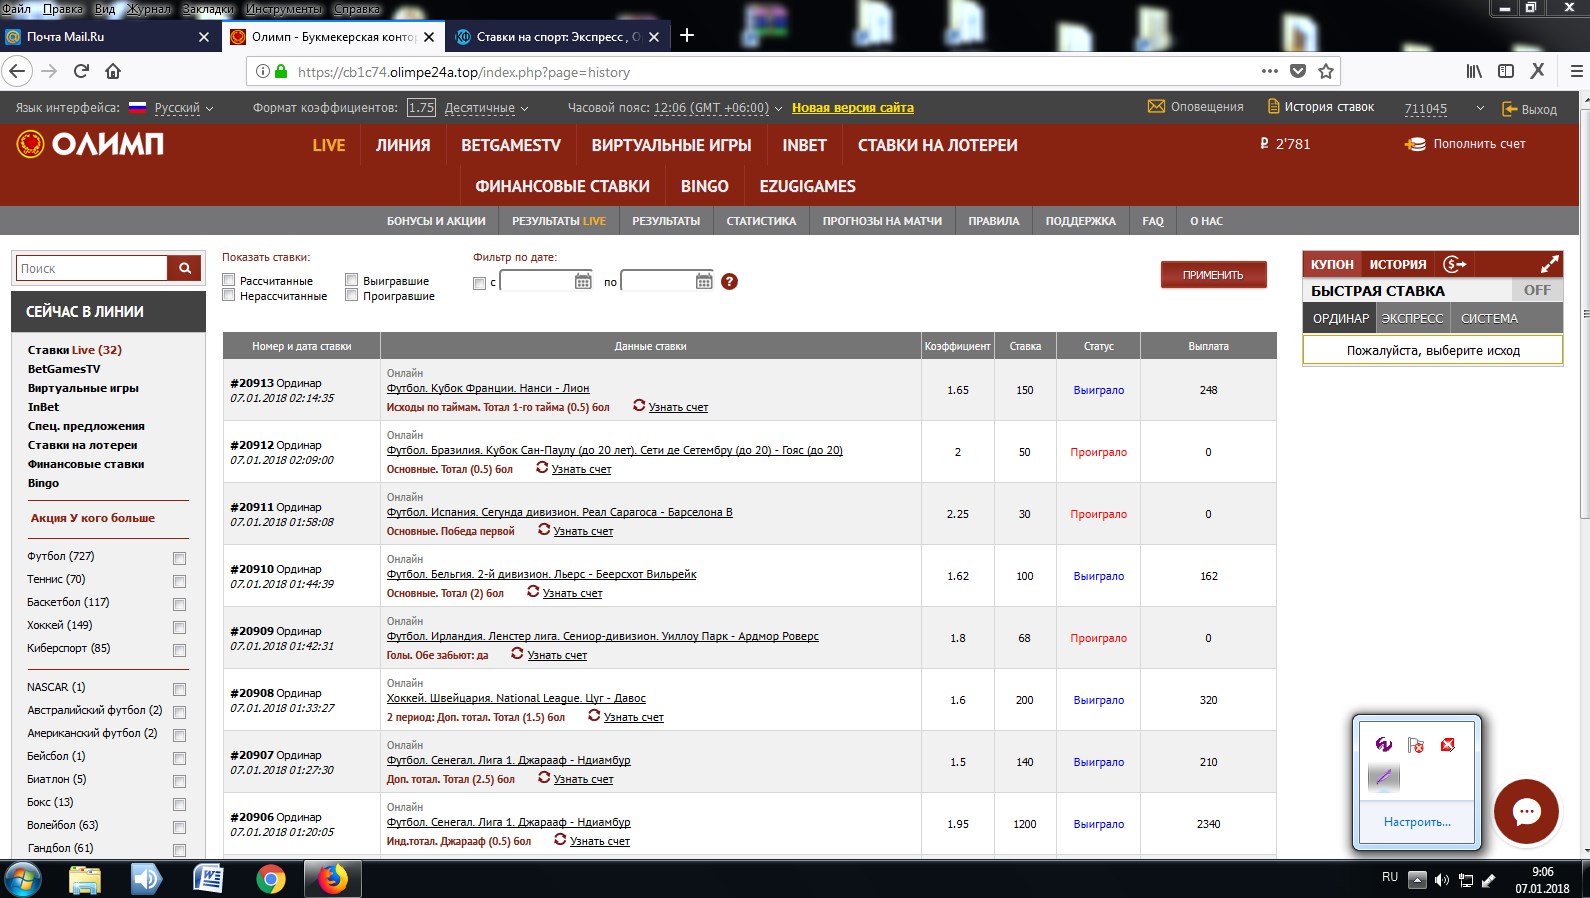Go to browser home page icon
This screenshot has height=898, width=1590.
113,71
